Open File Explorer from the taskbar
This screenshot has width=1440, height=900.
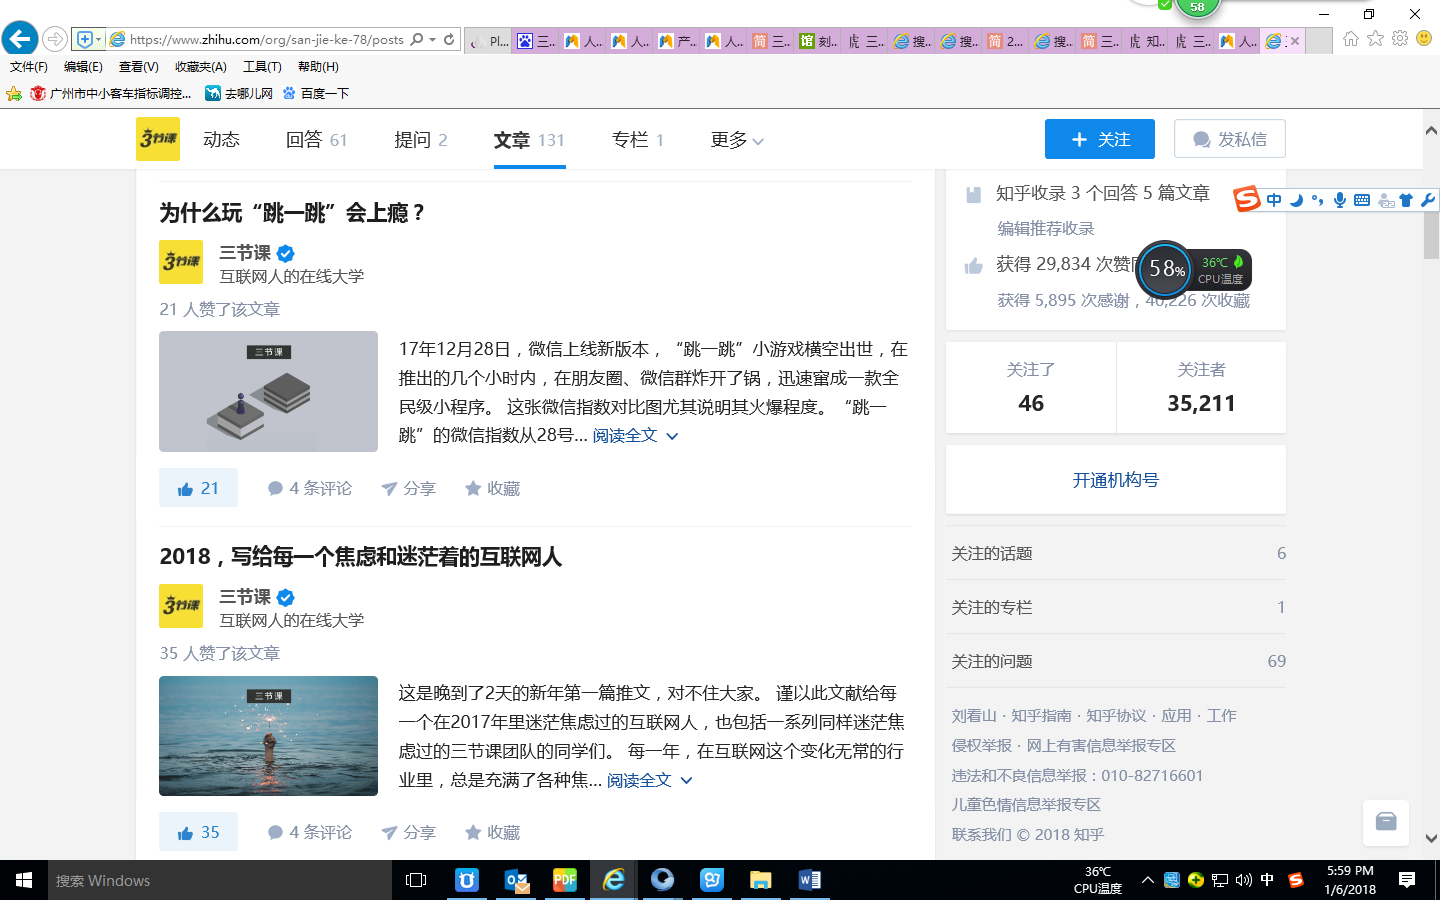coord(761,880)
